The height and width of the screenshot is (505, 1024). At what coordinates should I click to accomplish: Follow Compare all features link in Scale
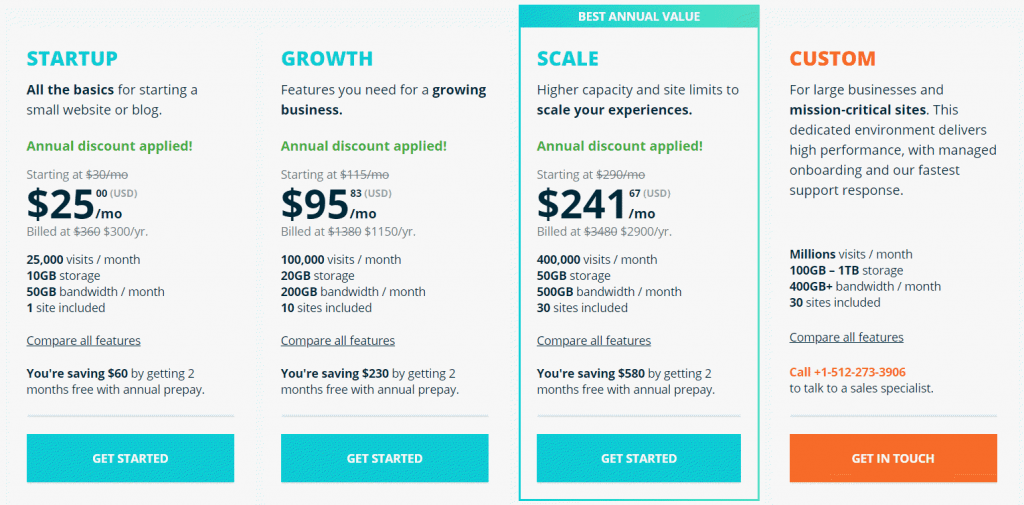coord(594,341)
